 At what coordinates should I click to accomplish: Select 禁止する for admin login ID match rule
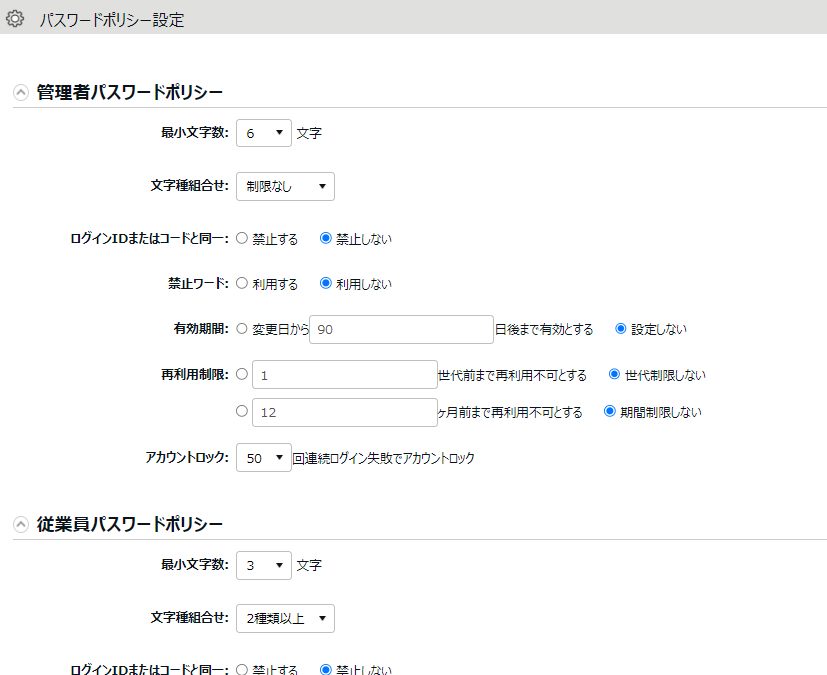coord(240,238)
